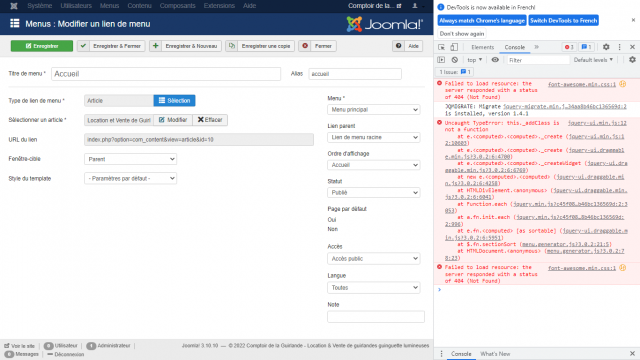Click the Alias input field
Screen dimensions: 640x360
(355, 74)
